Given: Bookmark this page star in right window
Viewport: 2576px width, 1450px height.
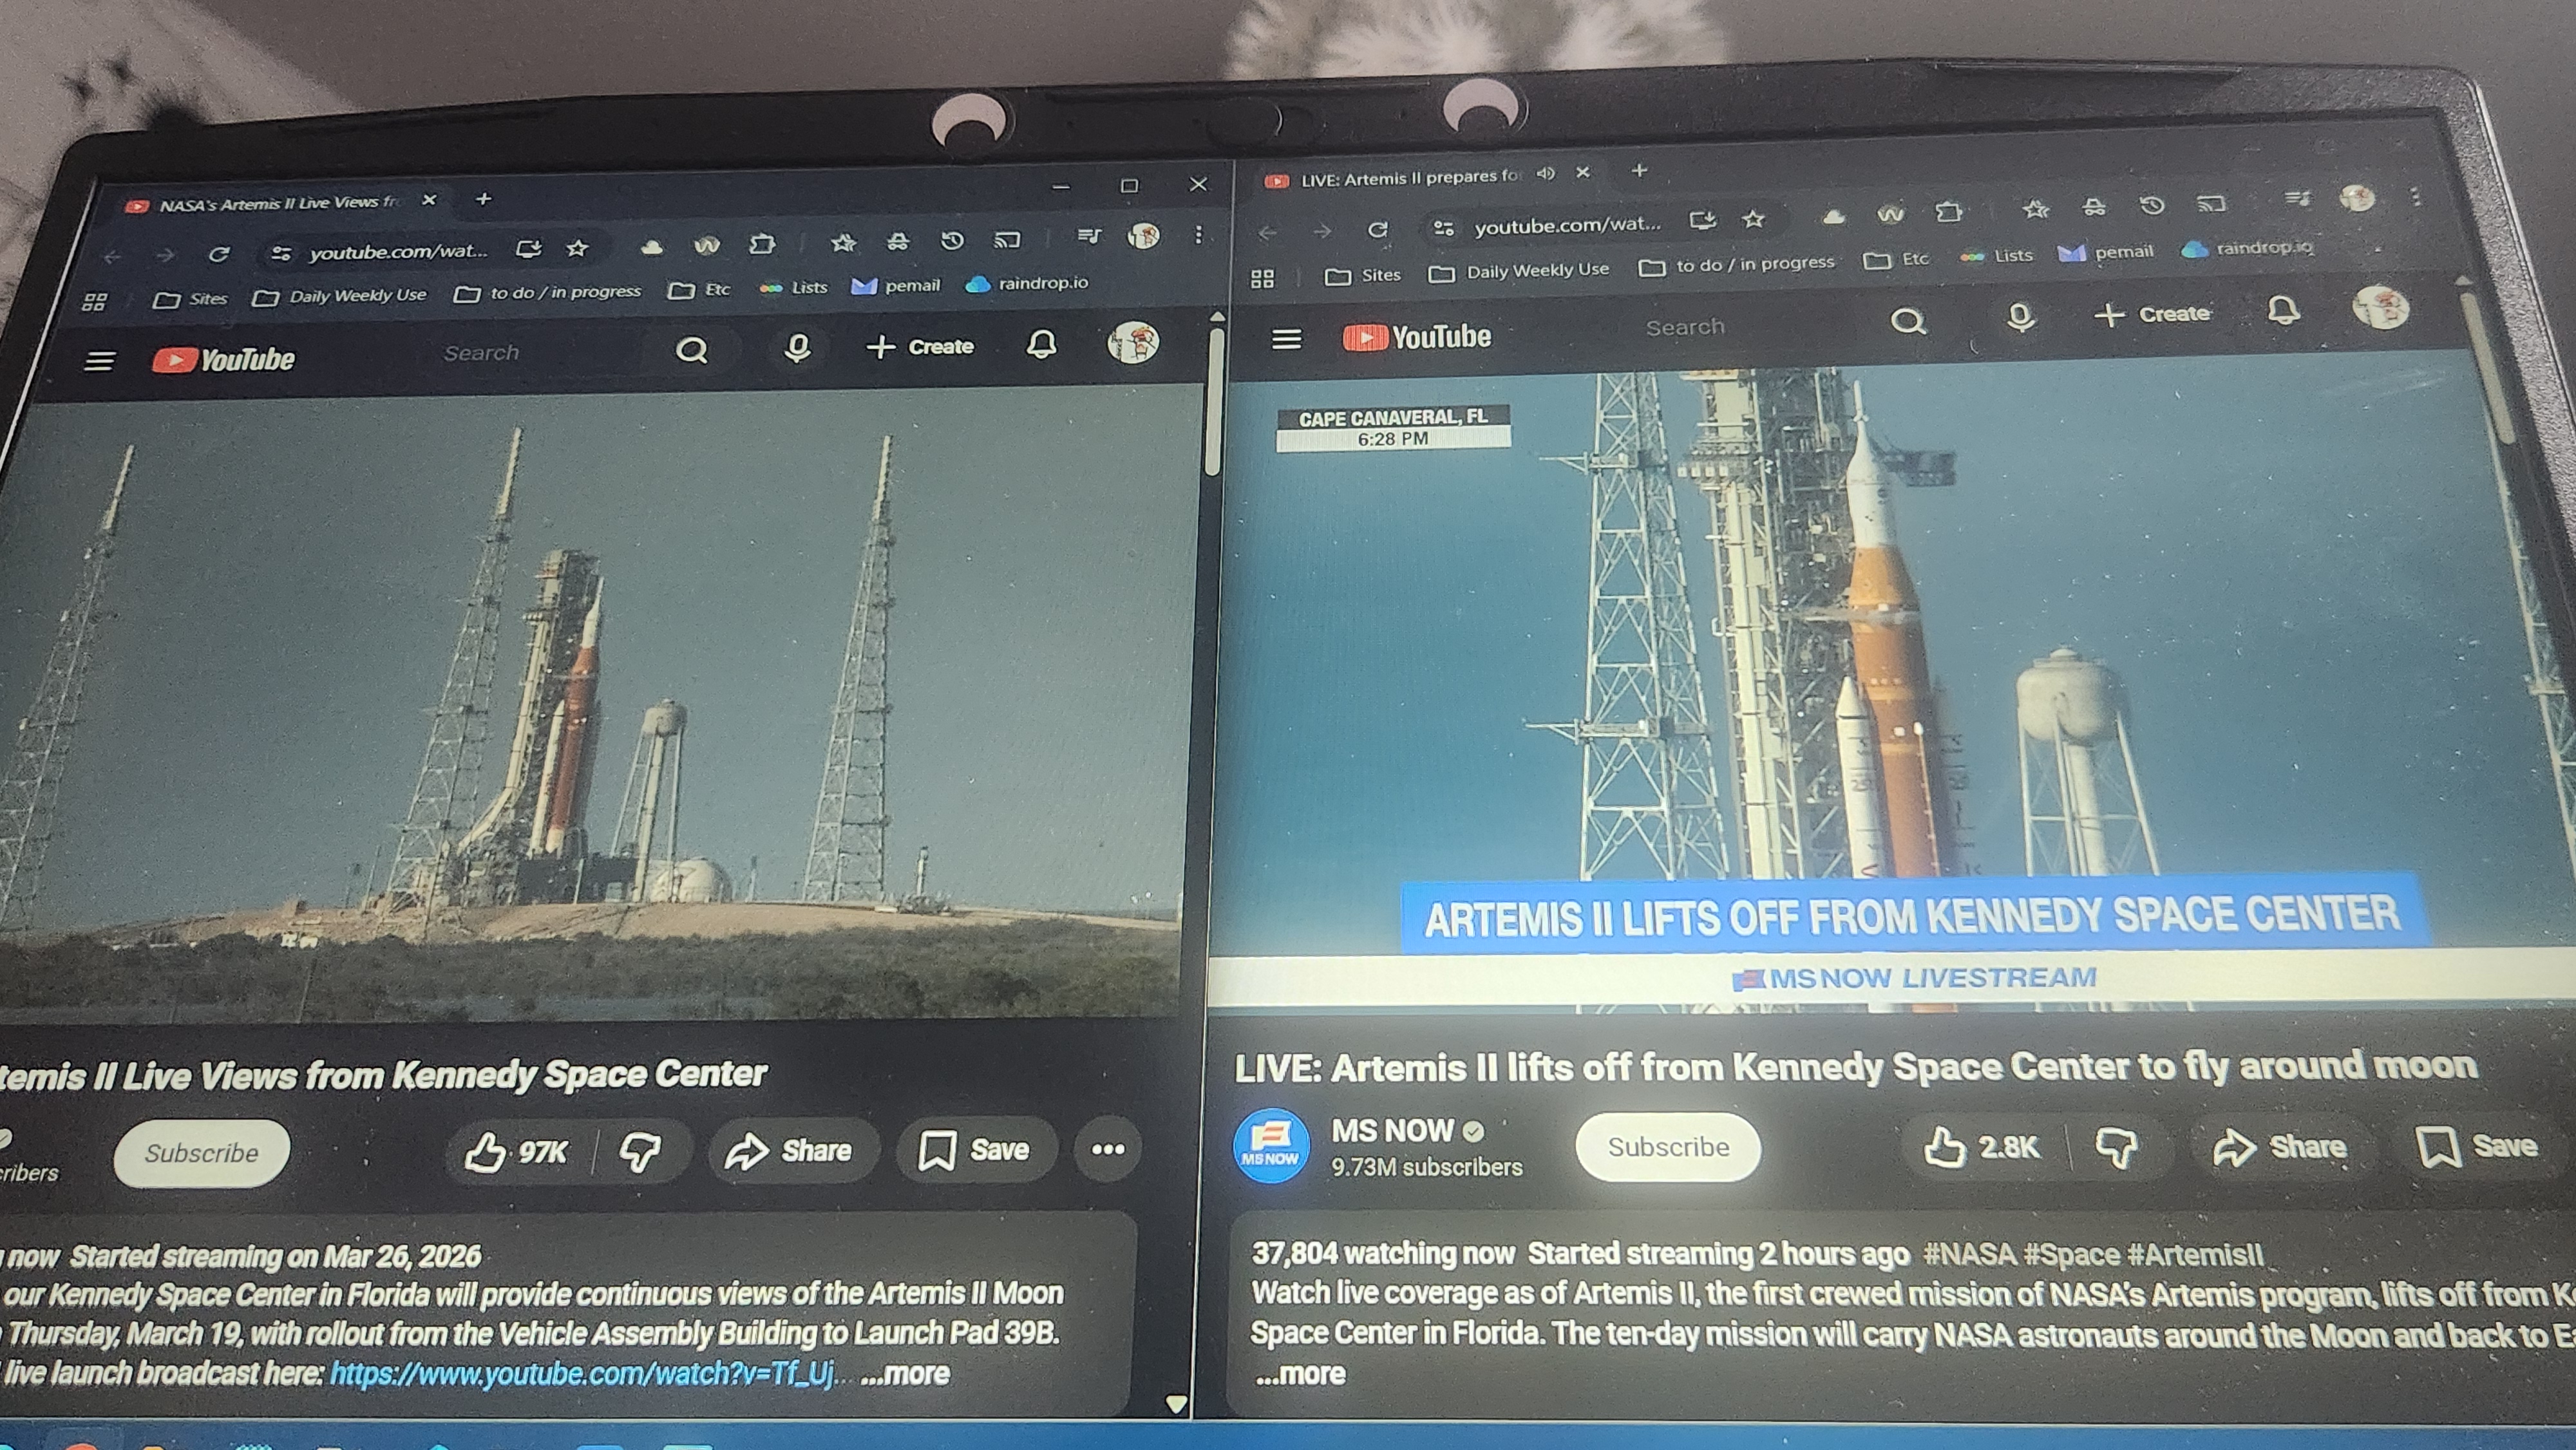Looking at the screenshot, I should point(1753,220).
